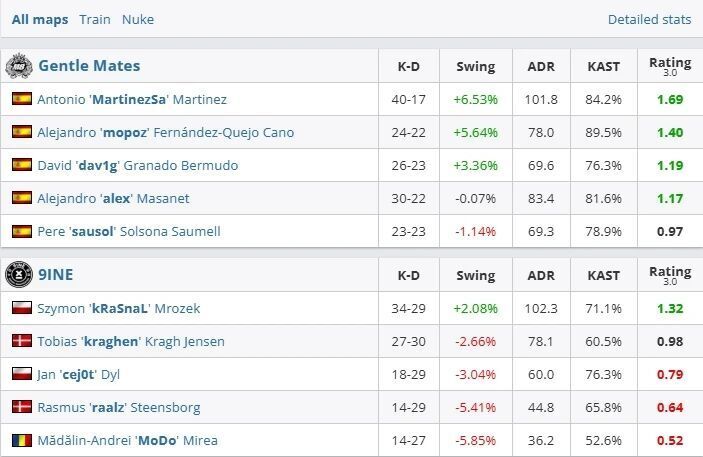The height and width of the screenshot is (457, 703).
Task: Click the Gentle Mates team logo
Action: [19, 66]
